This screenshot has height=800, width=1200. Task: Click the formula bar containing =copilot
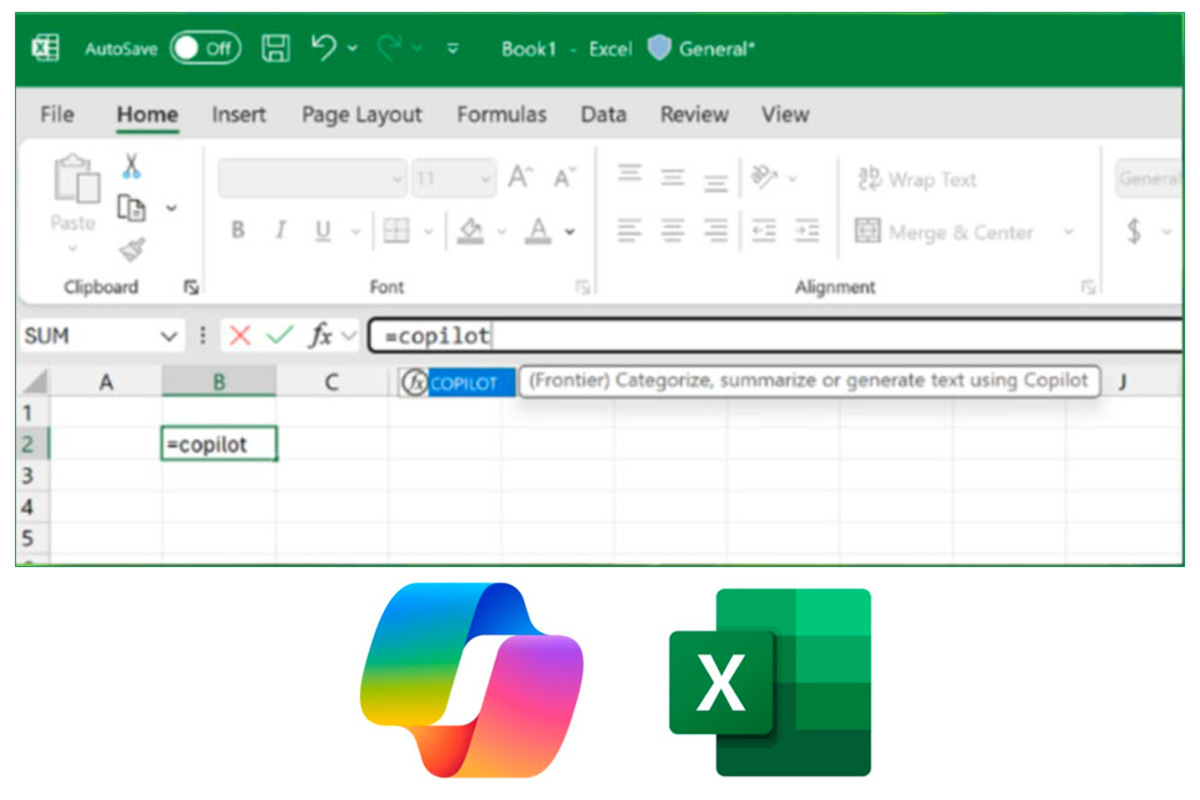776,337
